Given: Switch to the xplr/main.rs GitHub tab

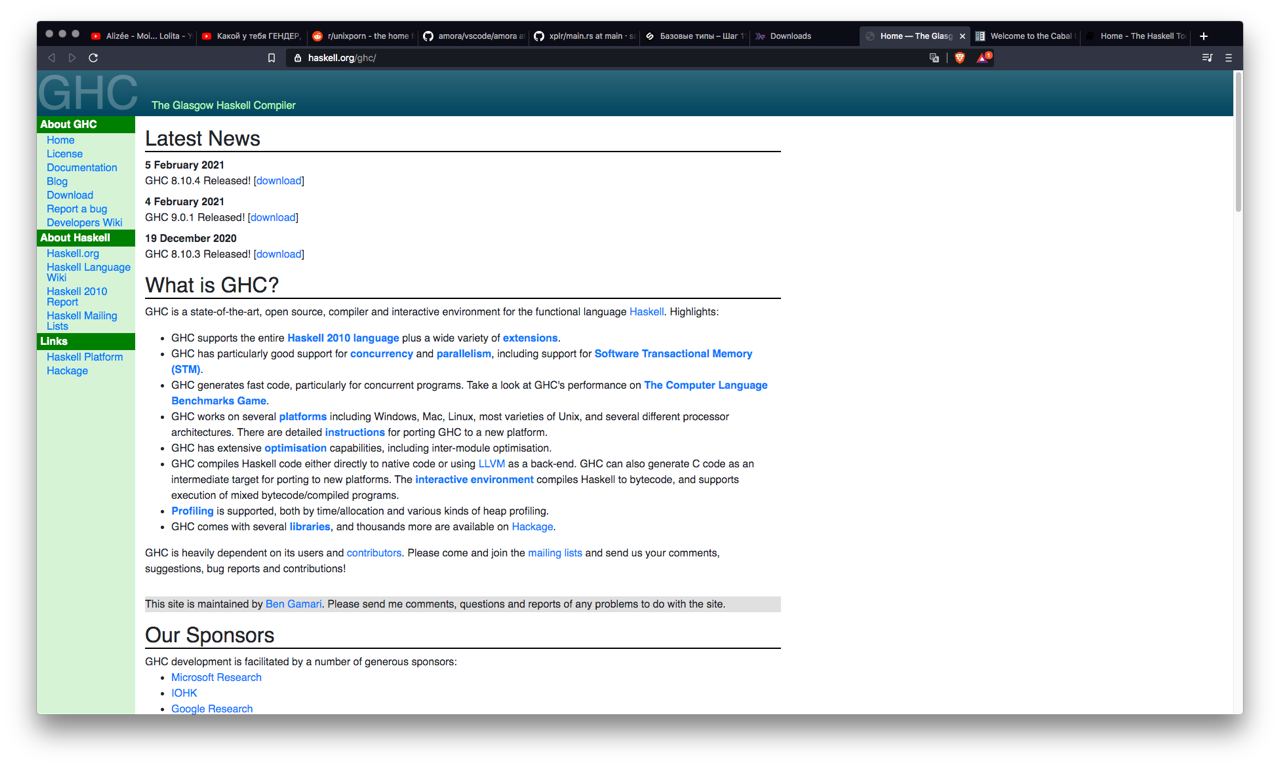Looking at the screenshot, I should pos(582,36).
